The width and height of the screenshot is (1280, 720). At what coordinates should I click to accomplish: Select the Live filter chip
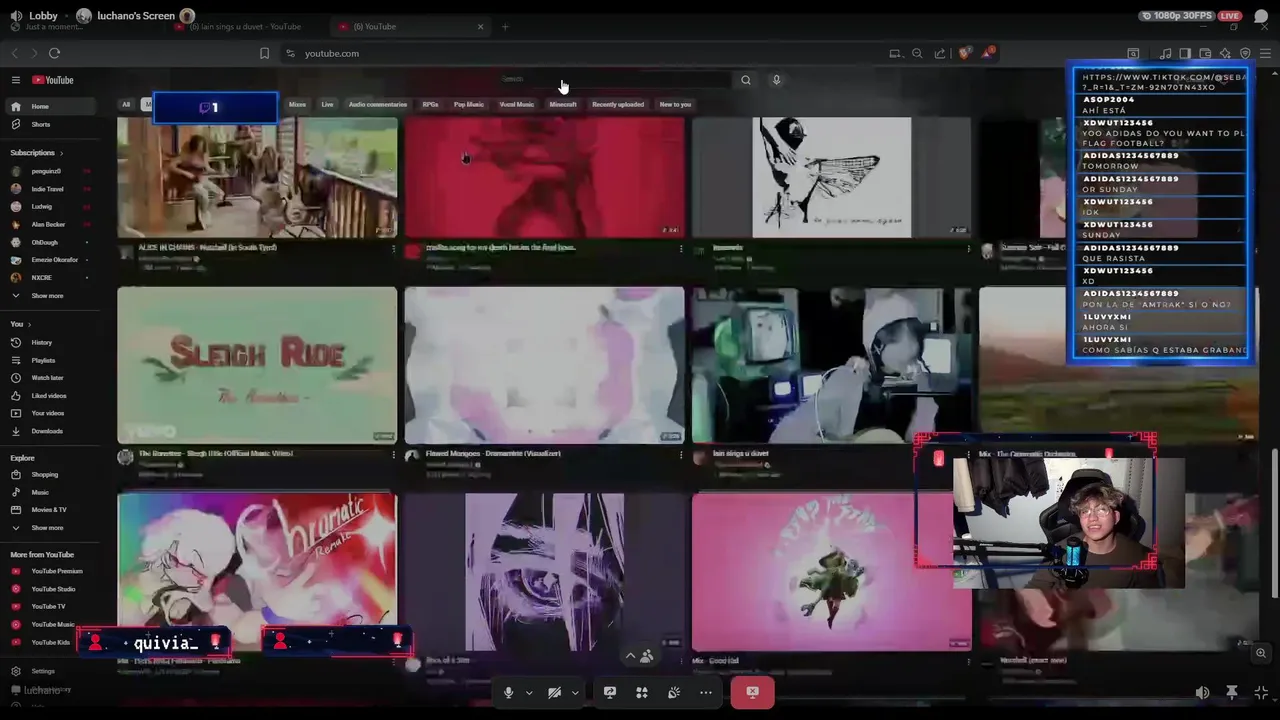pyautogui.click(x=327, y=104)
